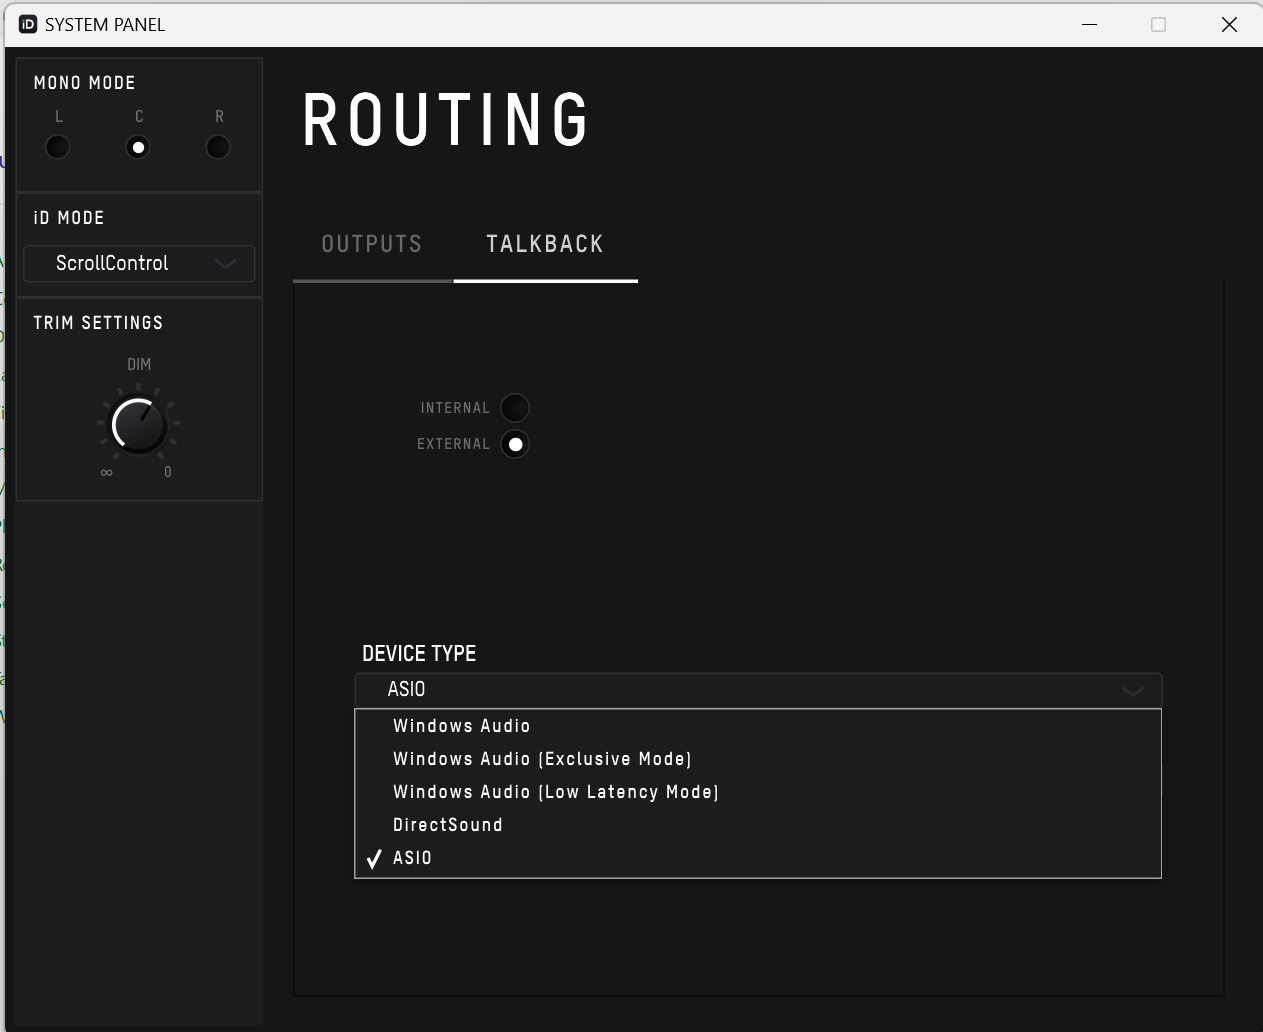
Task: Select Windows Audio (Low Latency Mode) option
Action: coord(758,792)
